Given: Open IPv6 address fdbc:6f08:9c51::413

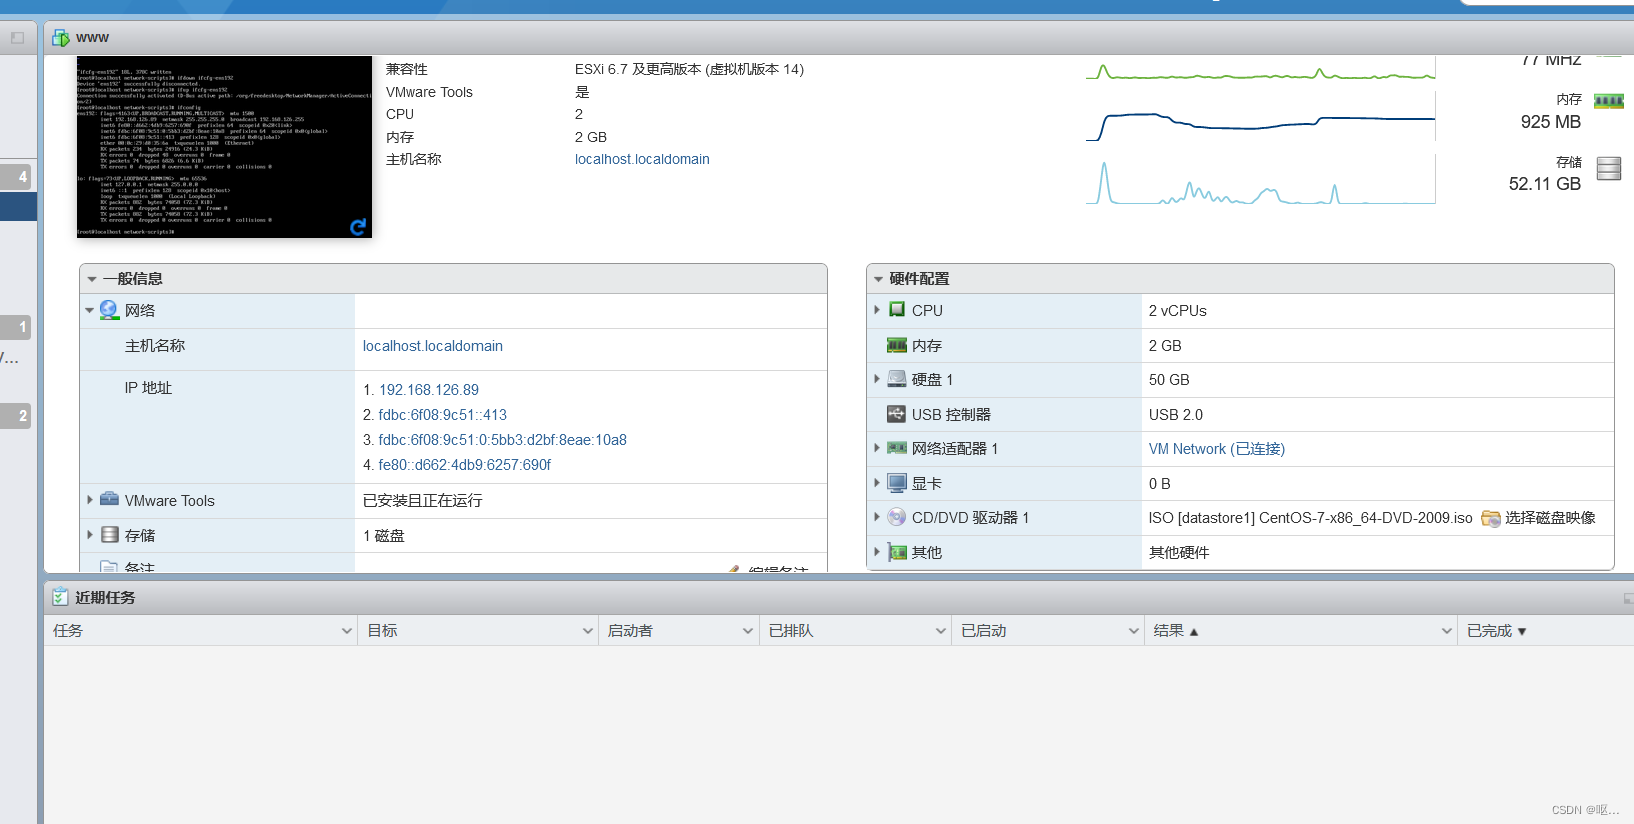Looking at the screenshot, I should click(x=442, y=415).
